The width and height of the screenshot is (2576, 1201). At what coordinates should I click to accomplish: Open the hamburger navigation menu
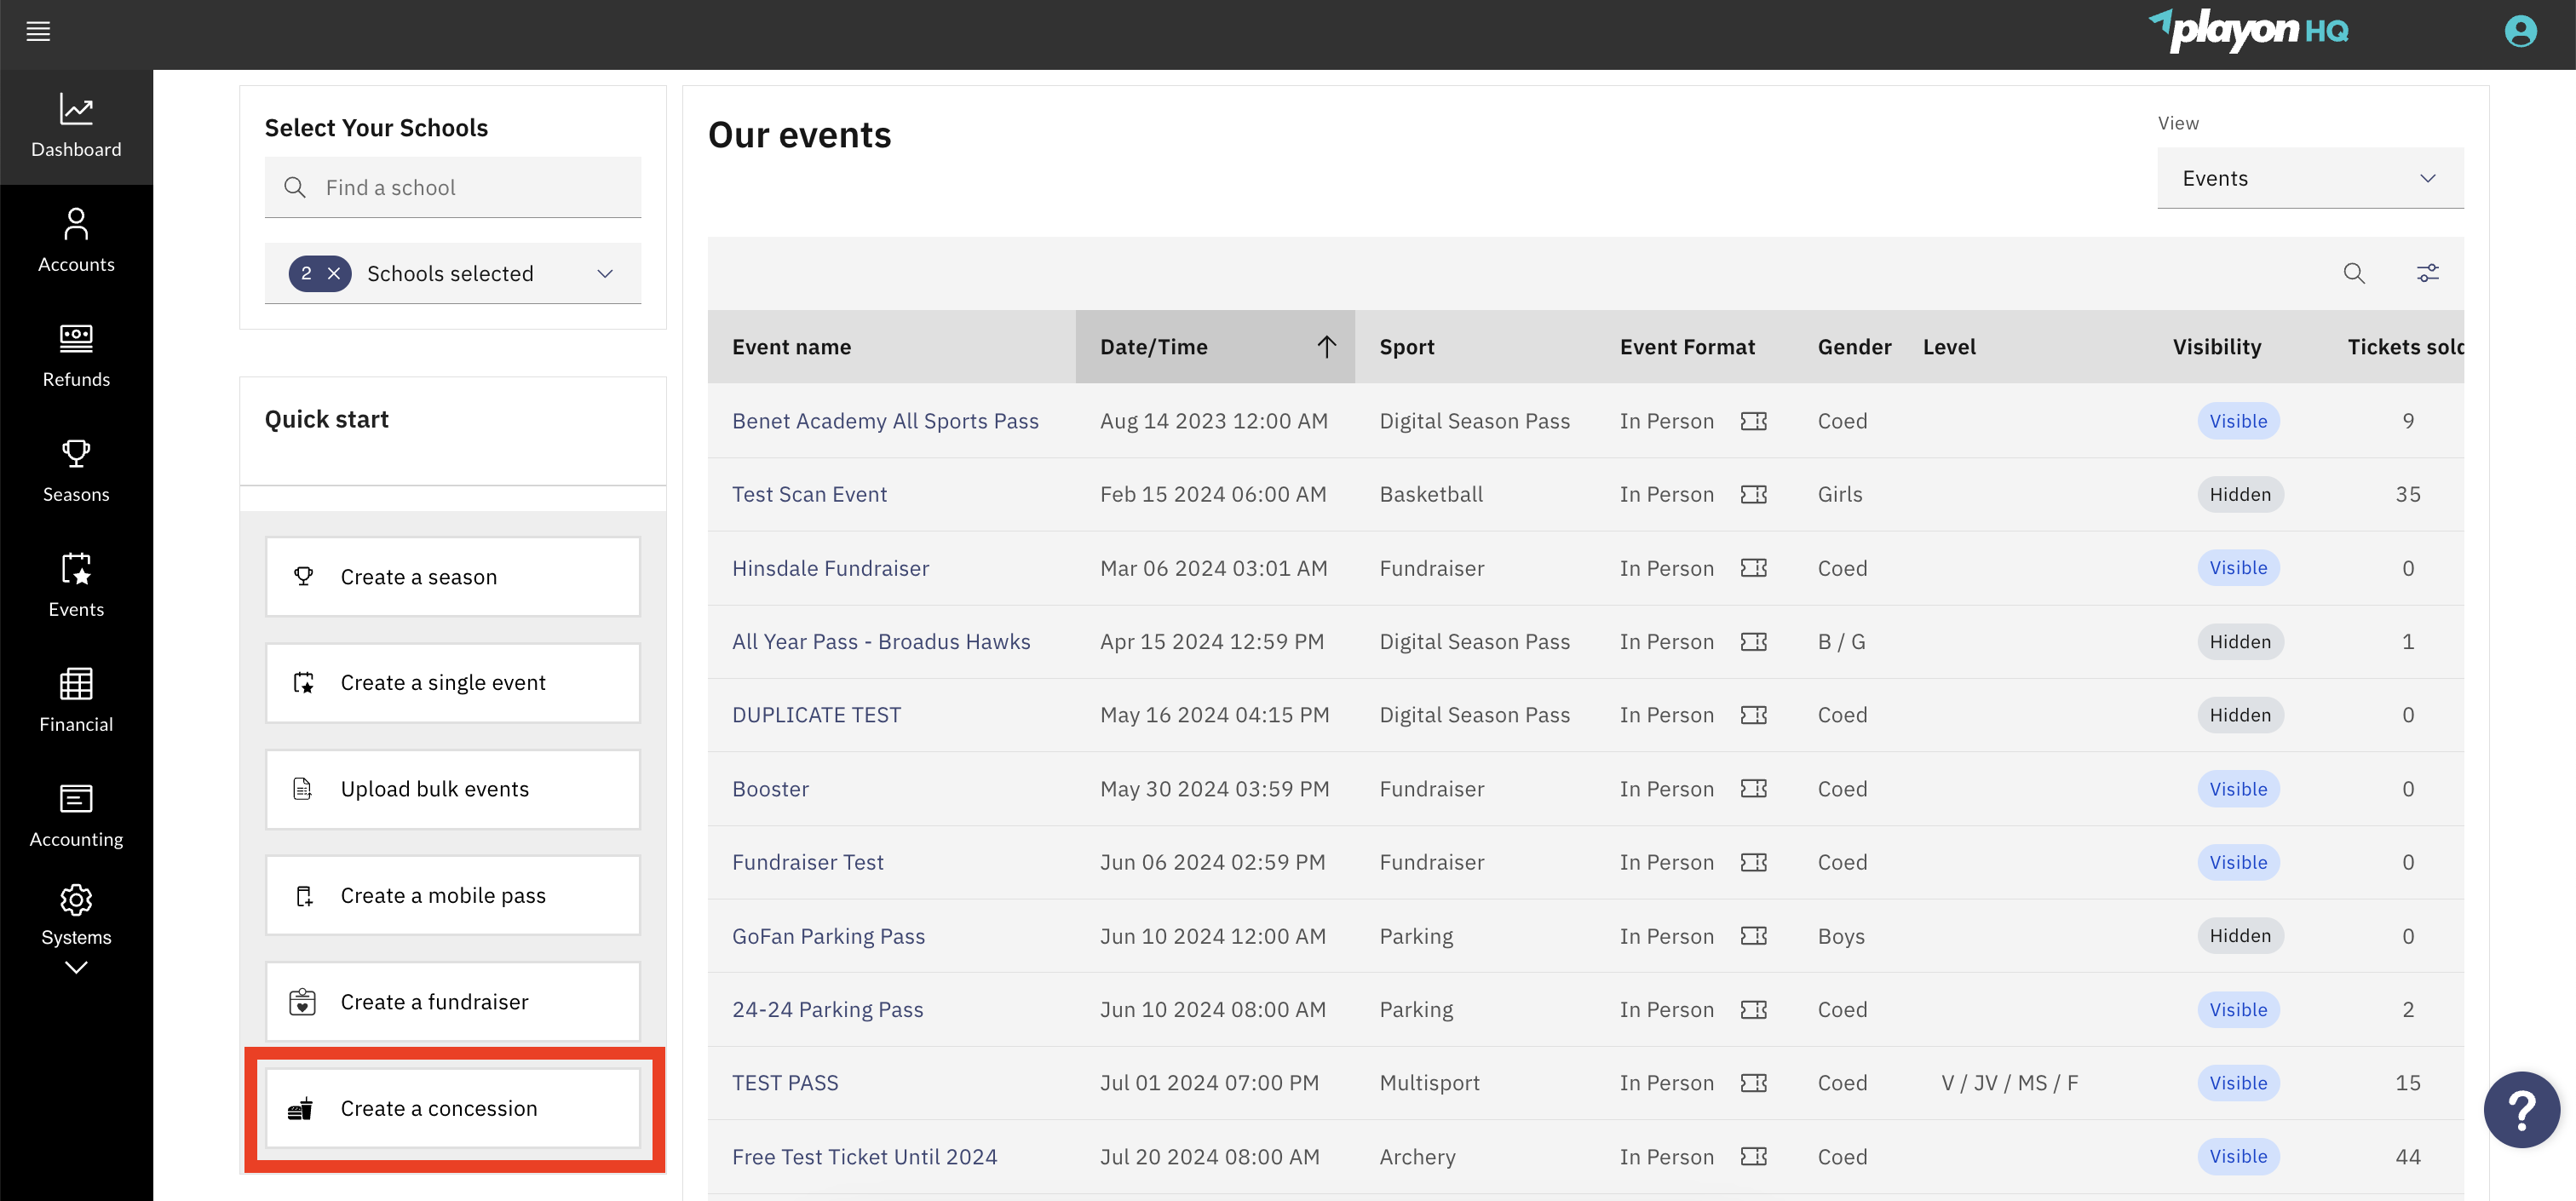coord(38,32)
